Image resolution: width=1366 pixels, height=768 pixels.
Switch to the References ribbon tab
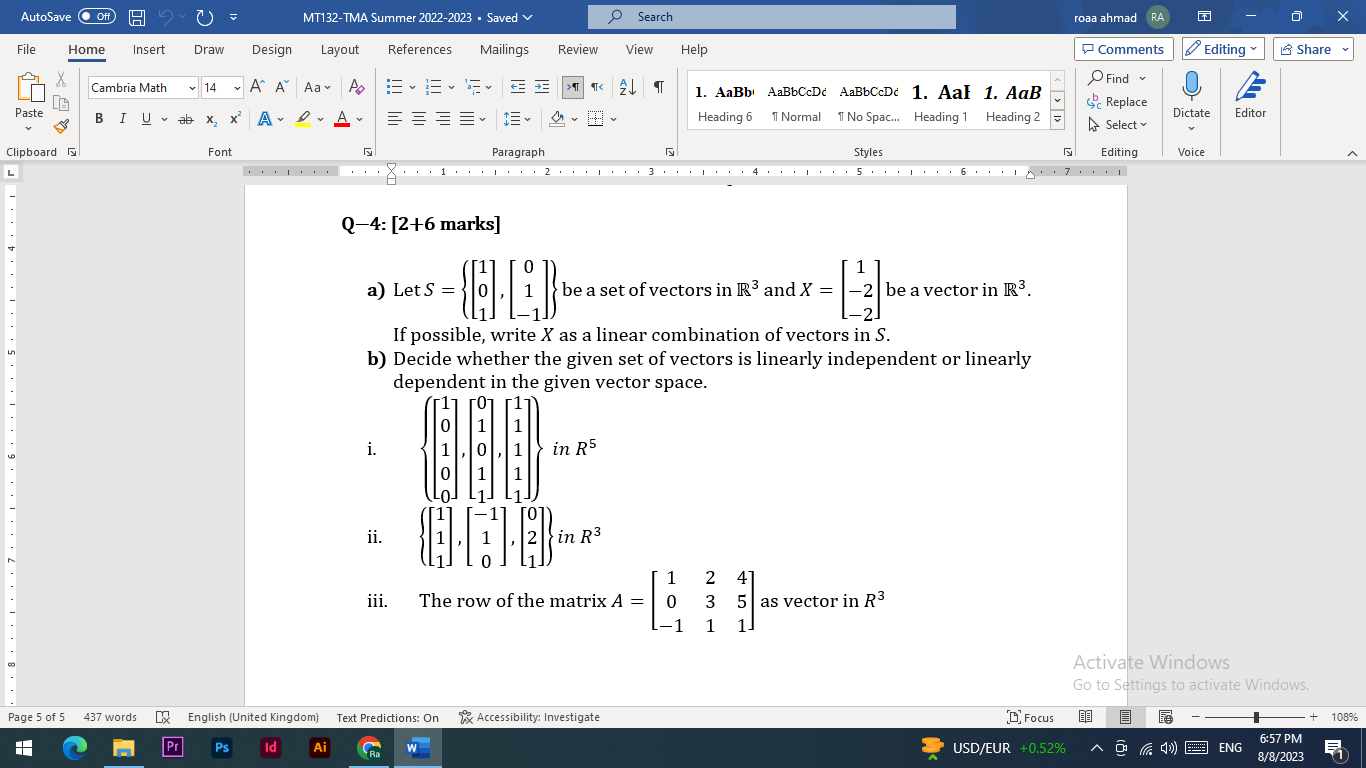(420, 49)
